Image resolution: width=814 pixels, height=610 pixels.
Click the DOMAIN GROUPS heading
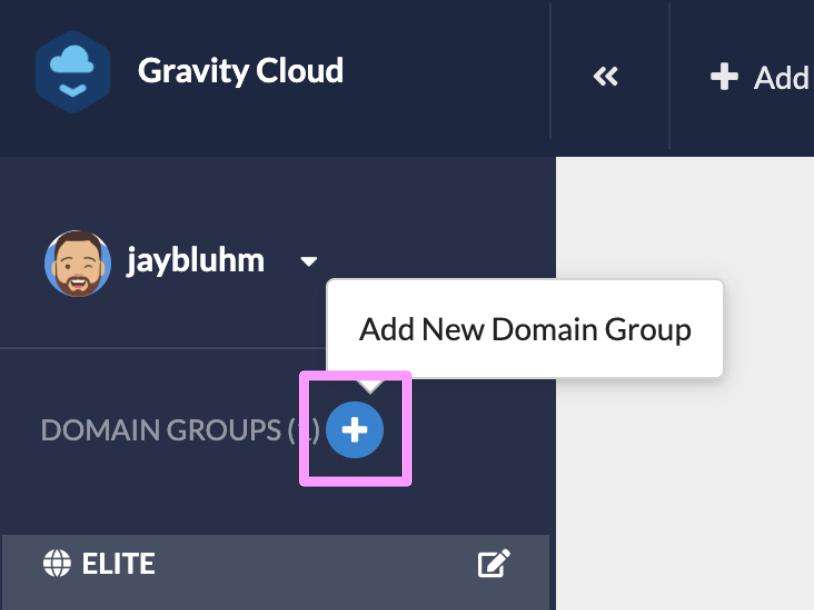[180, 430]
